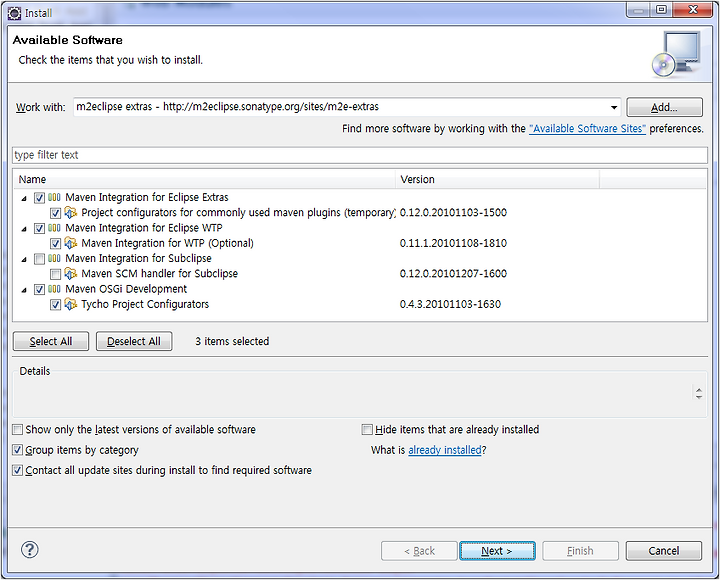Cancel the Install dialog
Screen dimensions: 720x580
point(664,551)
